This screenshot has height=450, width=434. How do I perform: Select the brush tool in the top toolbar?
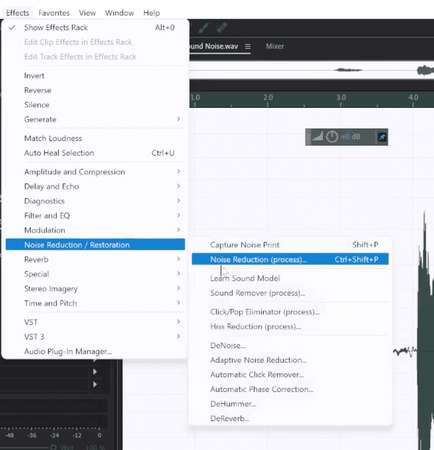203,28
